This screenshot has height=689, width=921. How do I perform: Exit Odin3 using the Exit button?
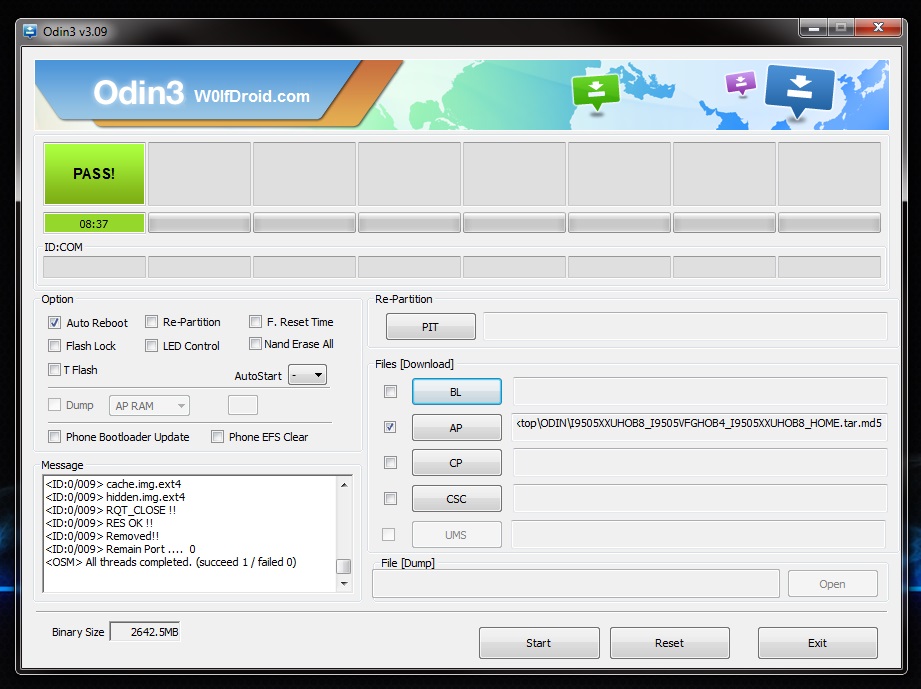(818, 643)
